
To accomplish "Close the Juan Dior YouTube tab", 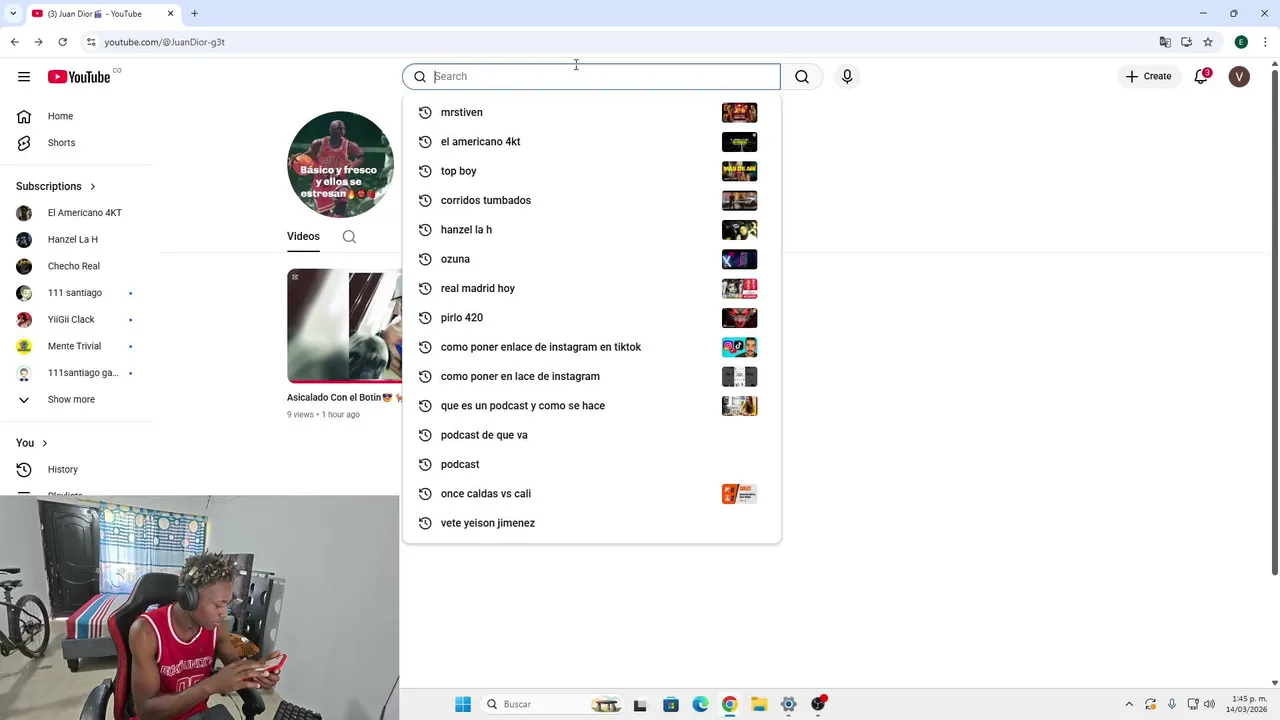I will pos(170,14).
